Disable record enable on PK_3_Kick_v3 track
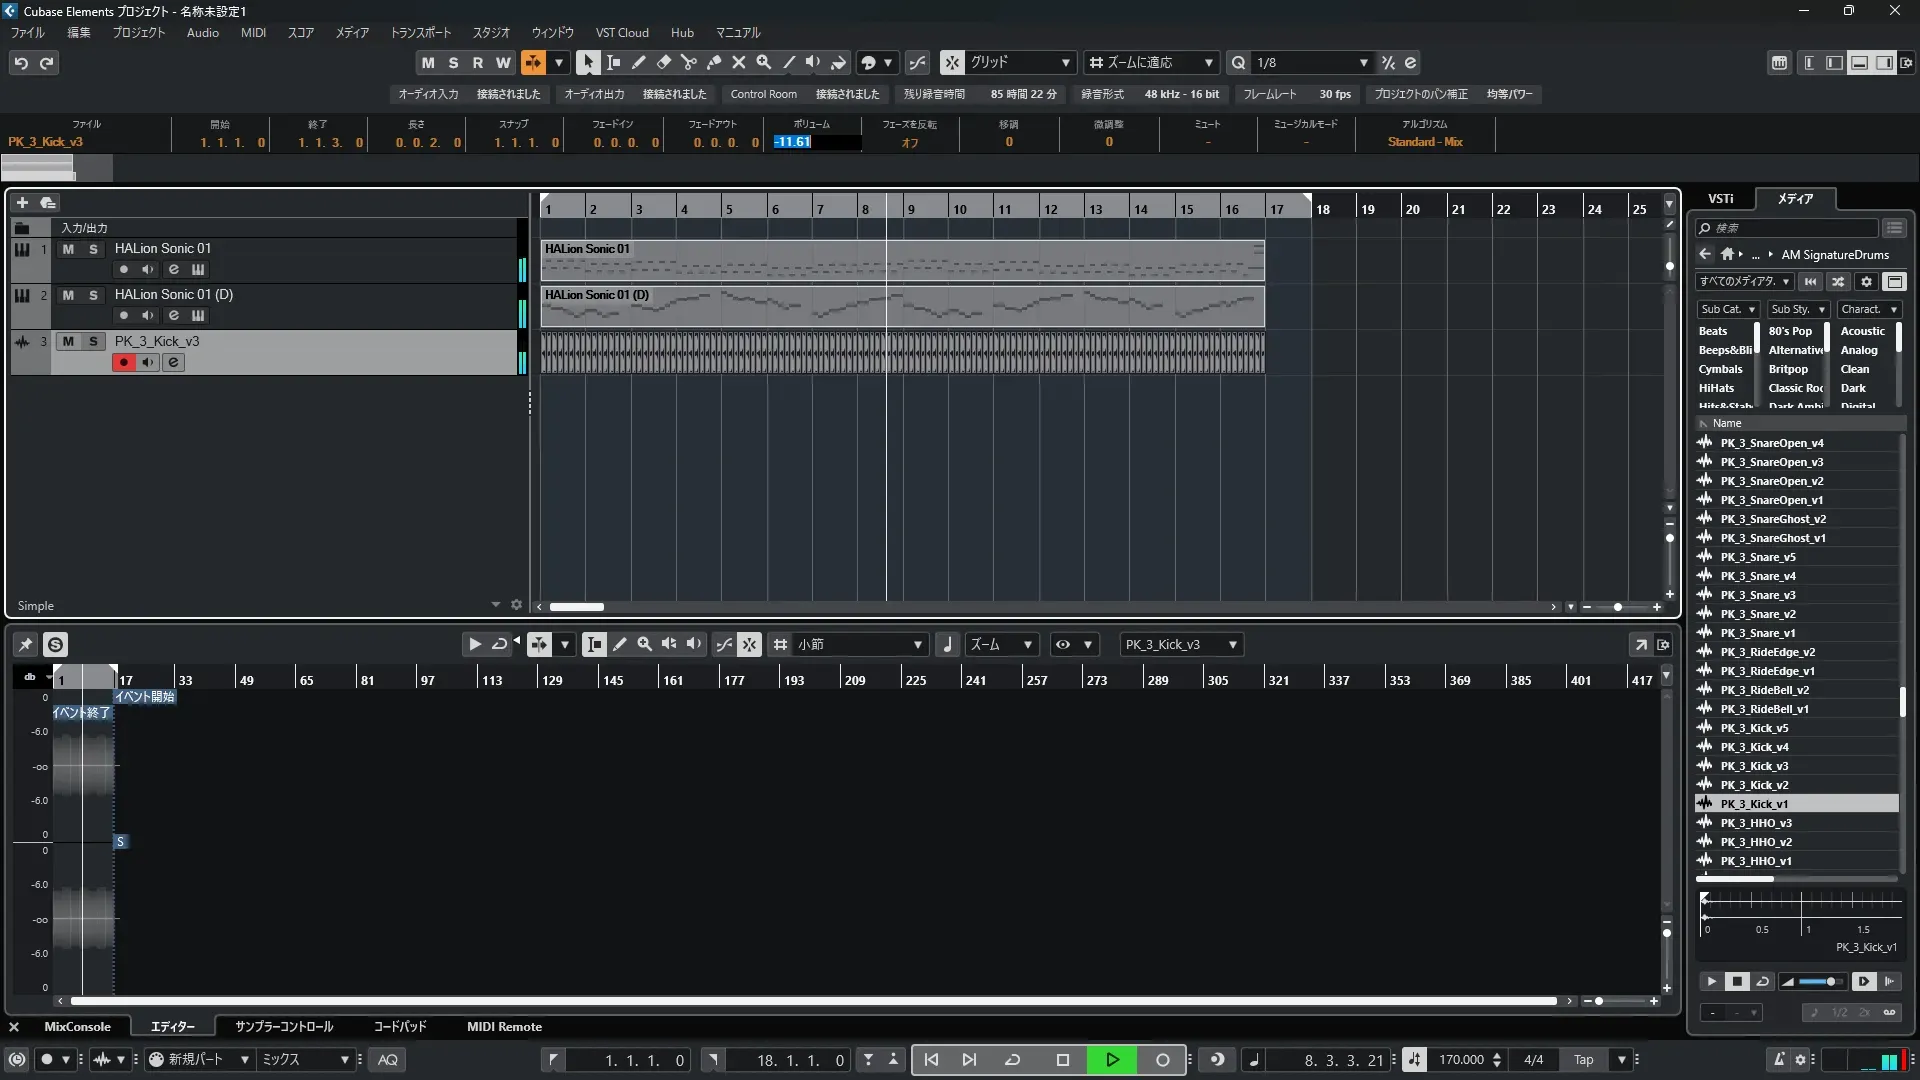This screenshot has height=1080, width=1920. click(x=123, y=363)
